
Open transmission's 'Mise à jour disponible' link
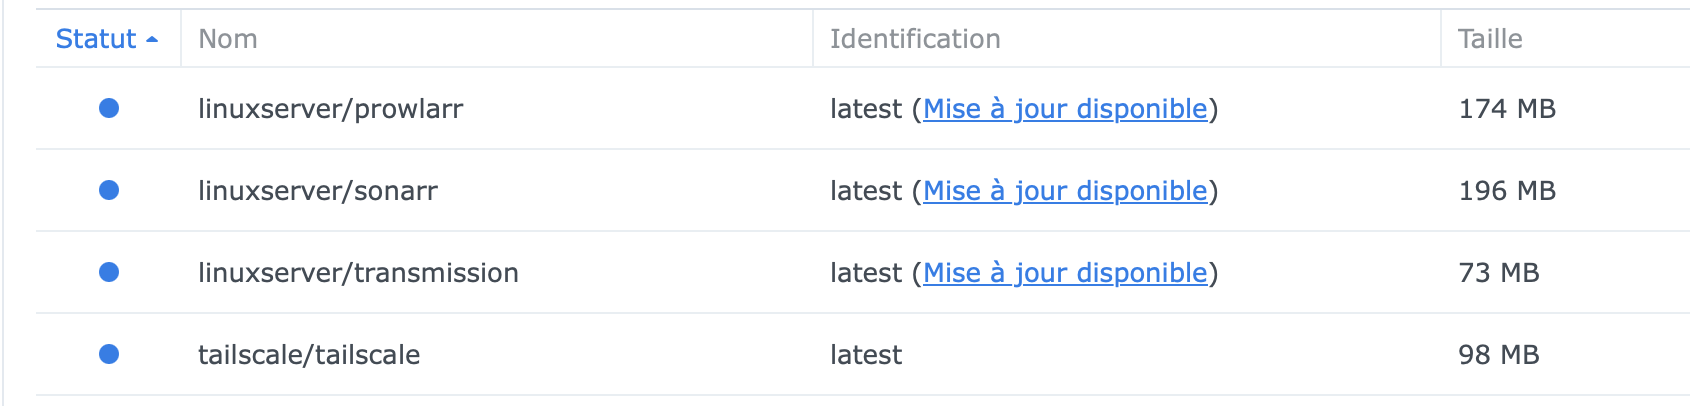tap(1065, 273)
